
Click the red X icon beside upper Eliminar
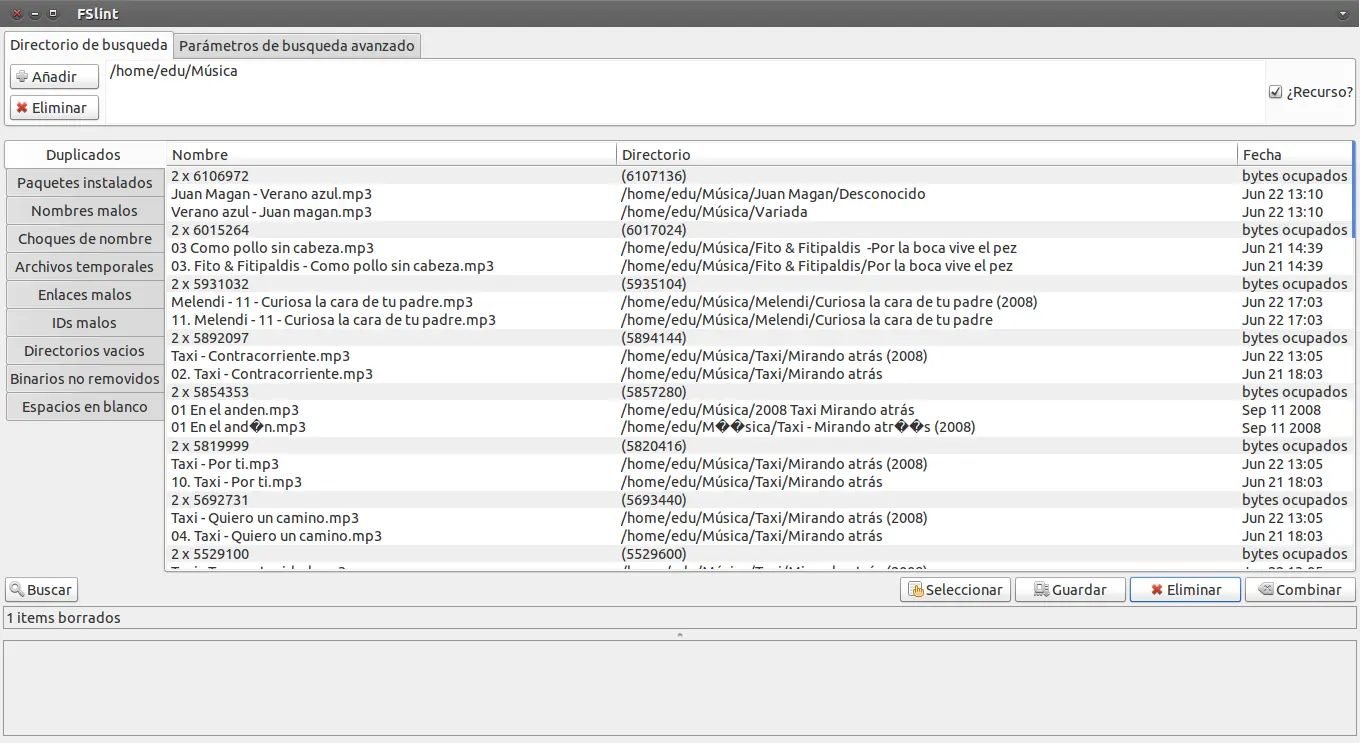[x=22, y=108]
